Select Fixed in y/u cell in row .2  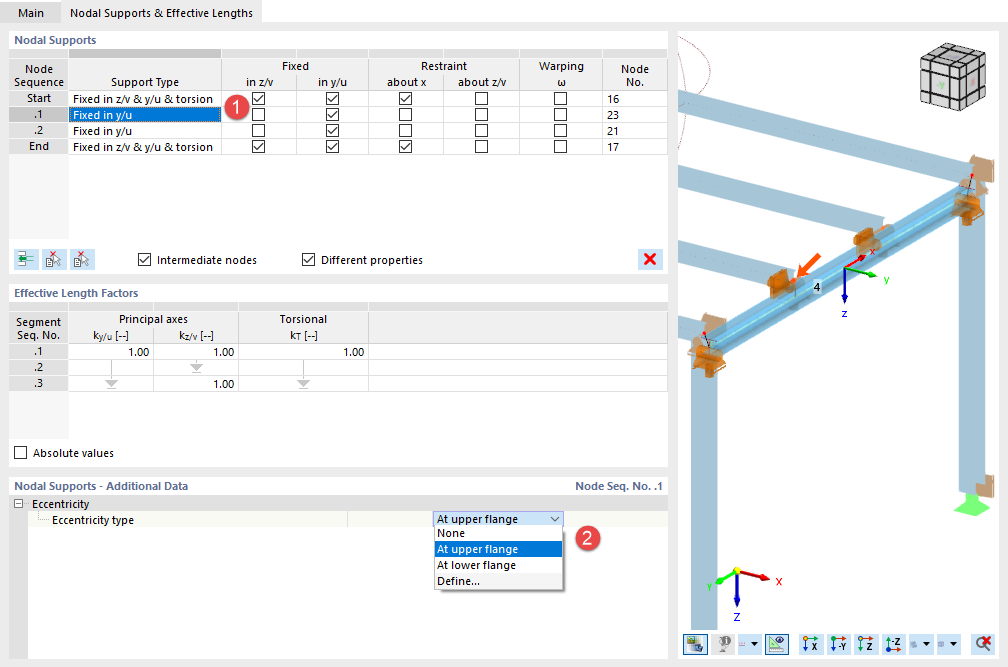pos(145,131)
